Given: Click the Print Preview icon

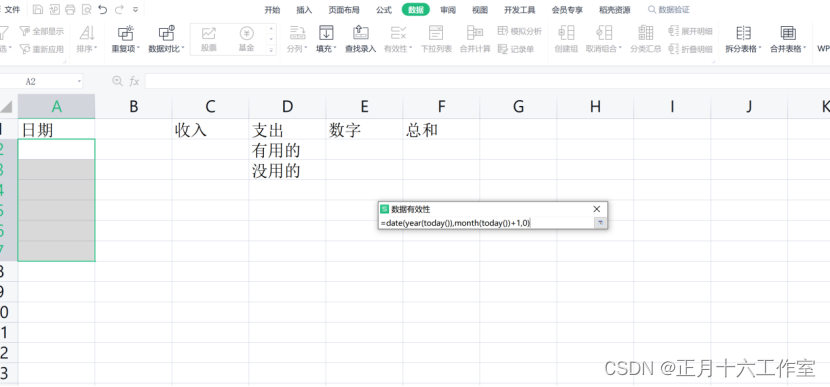Looking at the screenshot, I should pos(86,10).
